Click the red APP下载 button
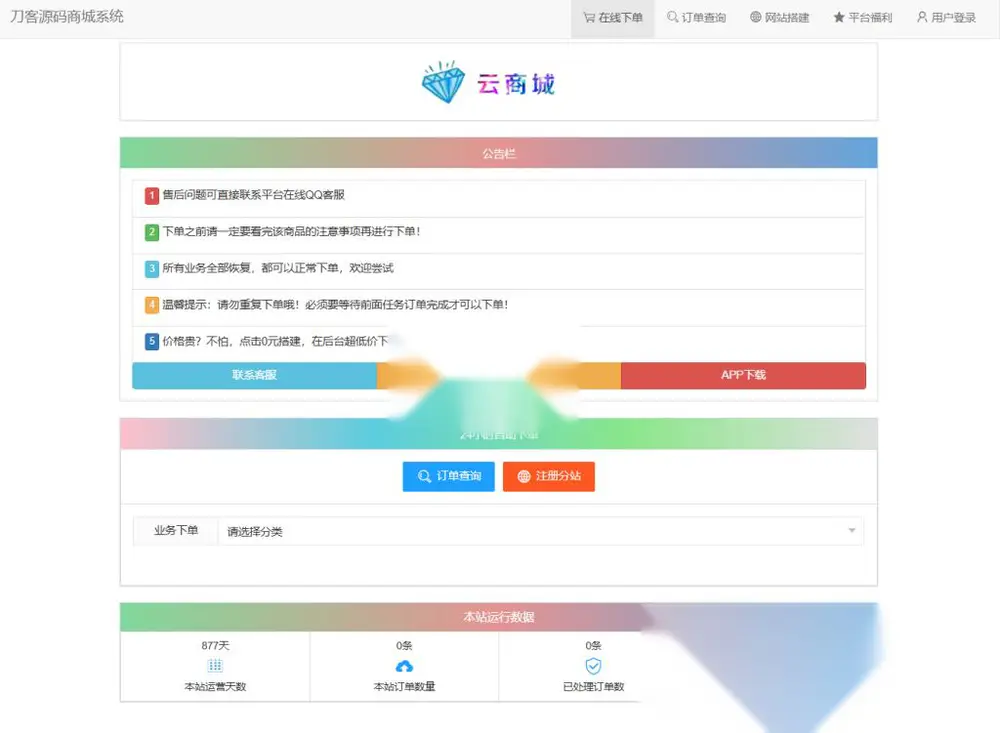 pyautogui.click(x=743, y=375)
